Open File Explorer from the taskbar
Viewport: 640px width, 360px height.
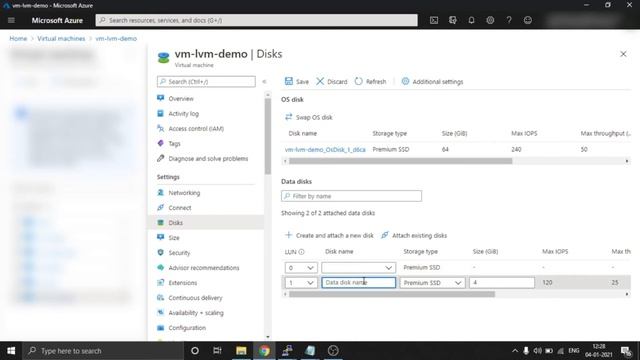pos(241,351)
